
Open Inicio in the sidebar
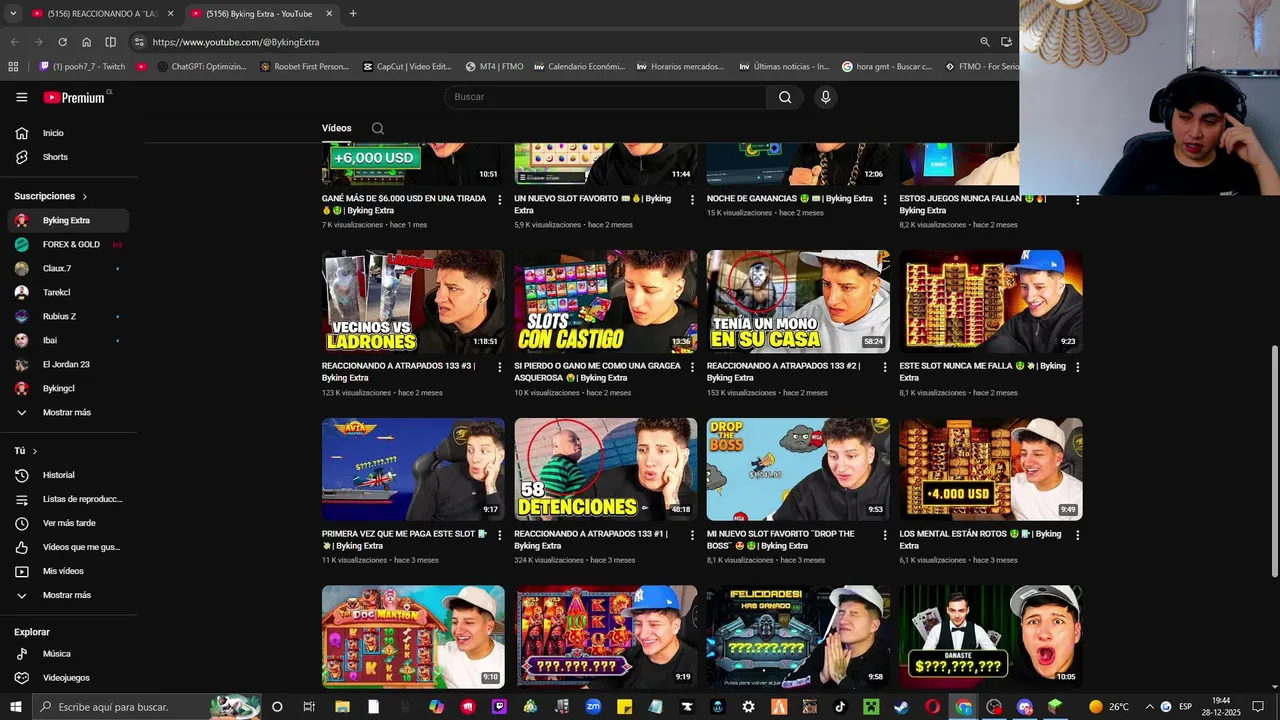(x=68, y=133)
